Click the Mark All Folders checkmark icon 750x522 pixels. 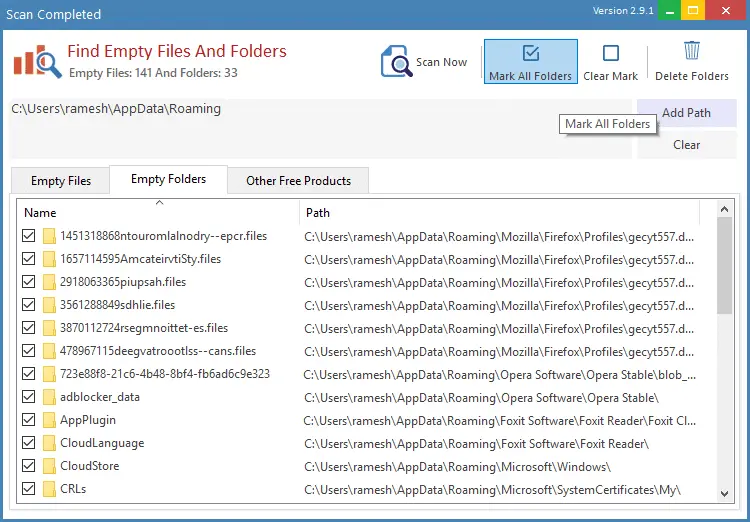point(531,54)
